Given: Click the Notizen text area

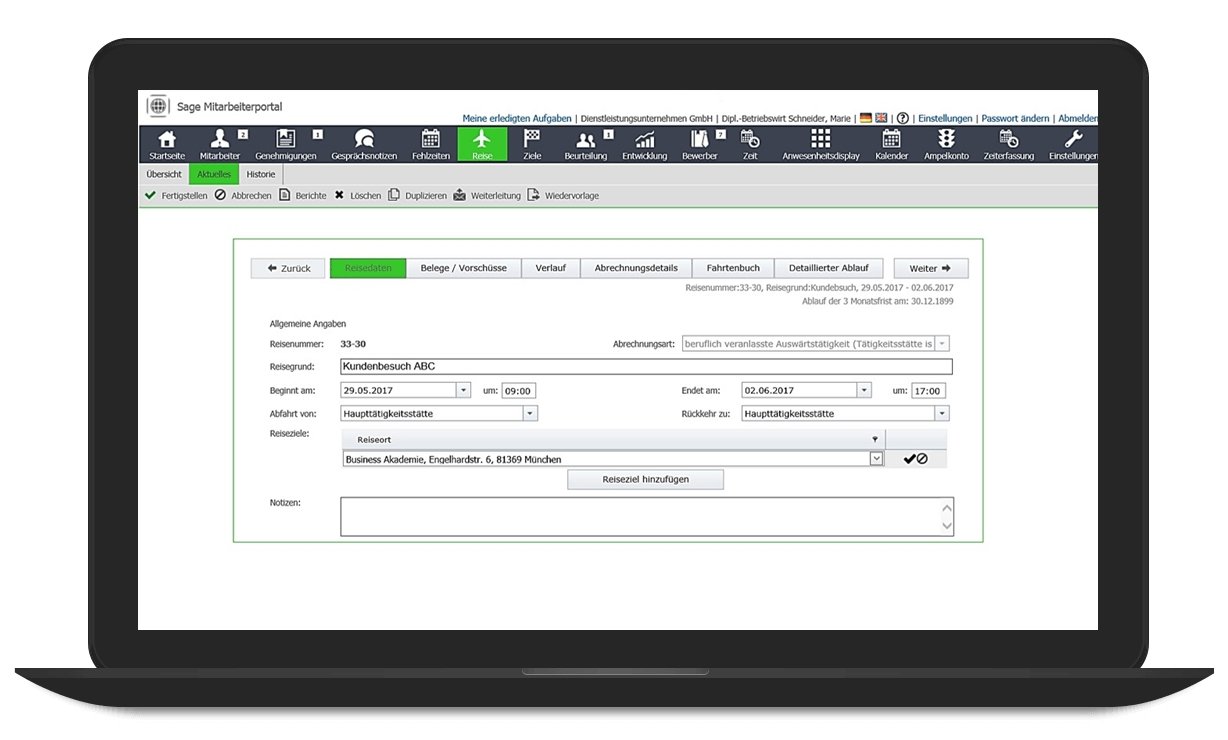Looking at the screenshot, I should tap(646, 517).
